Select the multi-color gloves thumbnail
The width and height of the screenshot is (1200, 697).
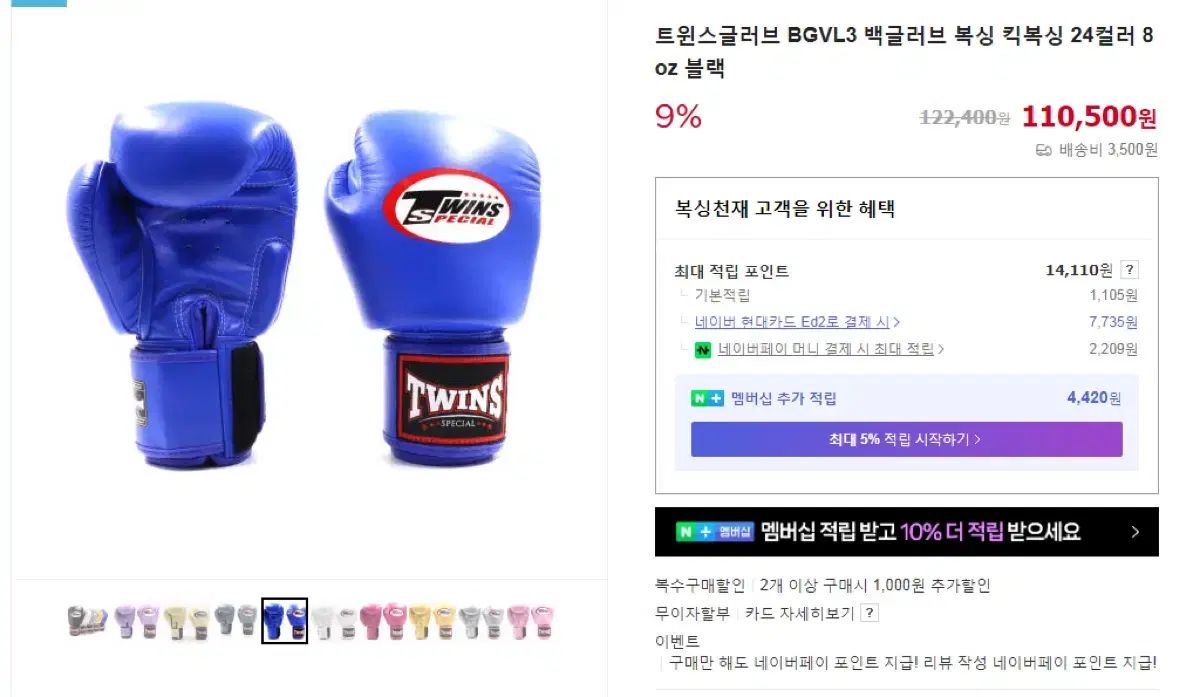88,621
